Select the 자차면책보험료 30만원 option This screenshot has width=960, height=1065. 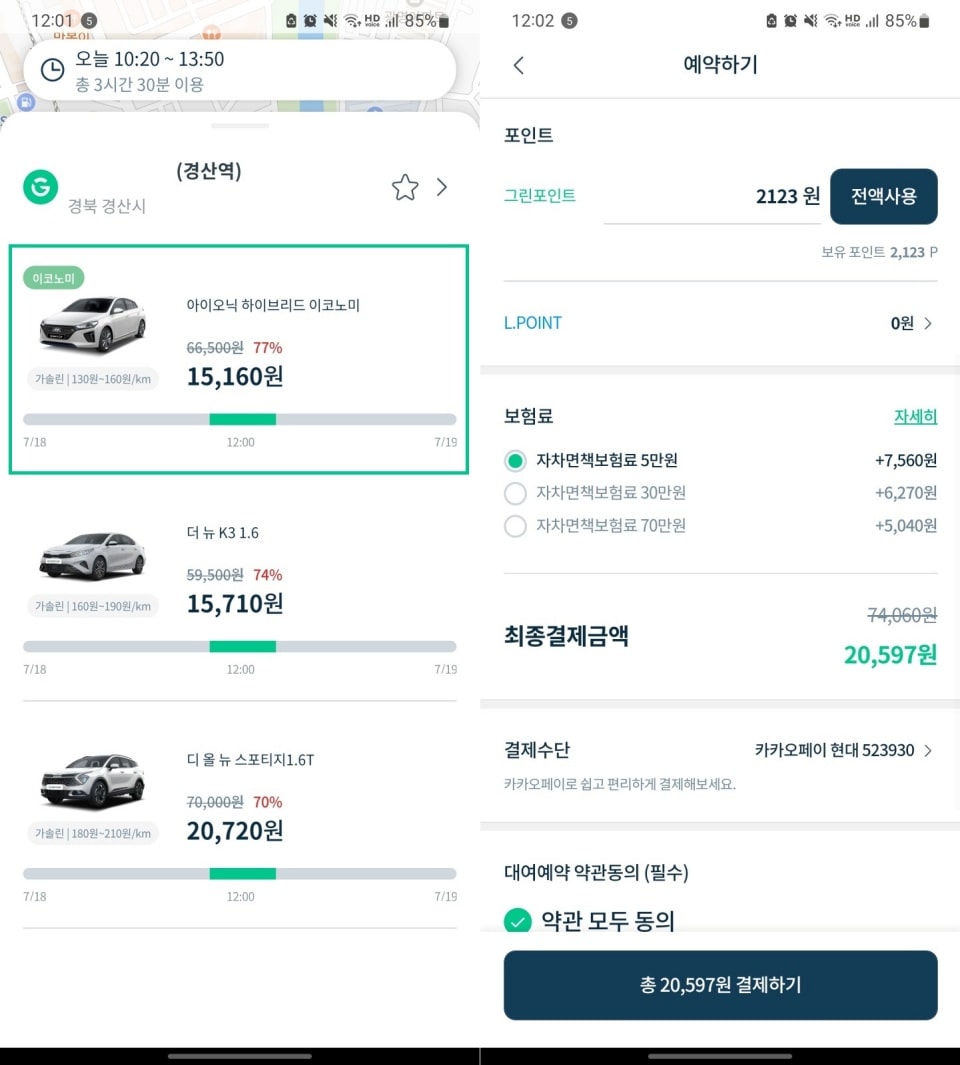click(x=514, y=493)
